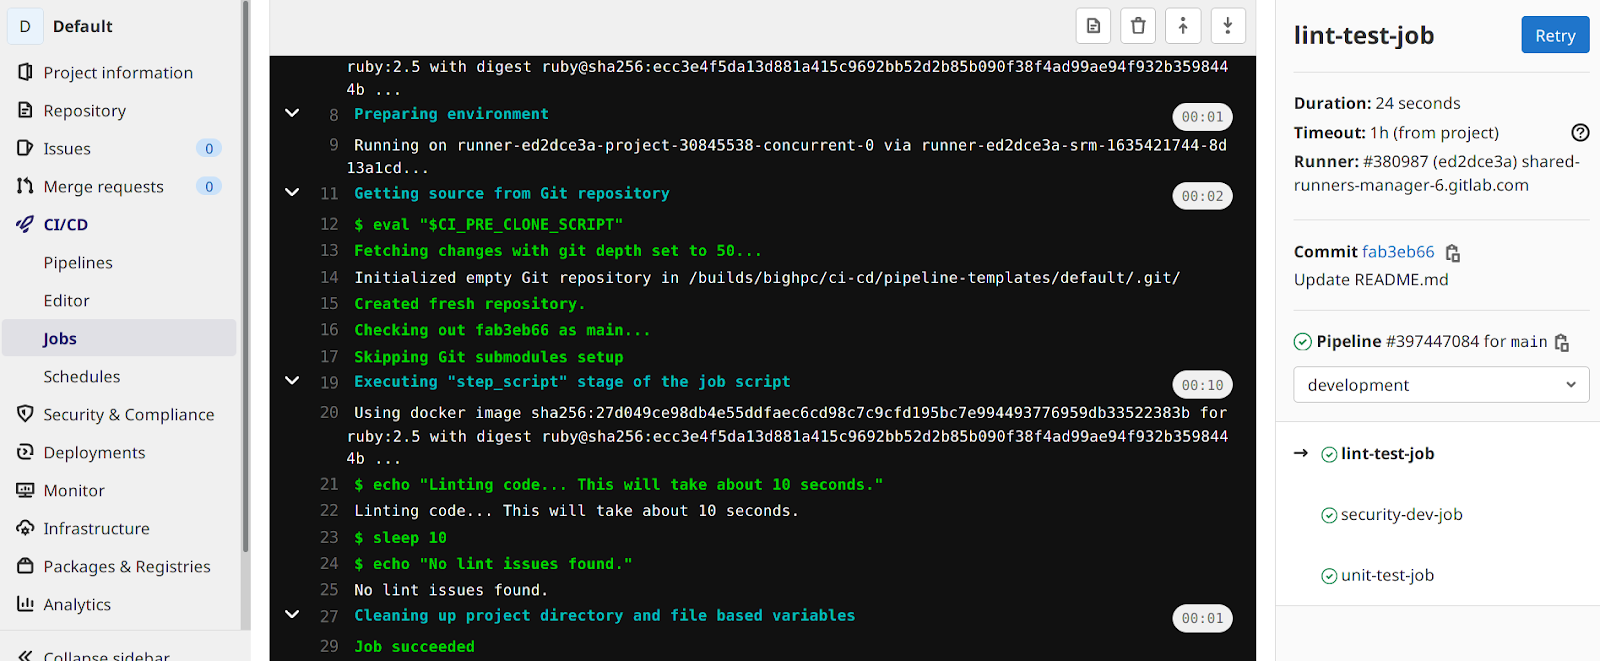Image resolution: width=1600 pixels, height=661 pixels.
Task: Collapse the Cleaning up project directory section
Action: [x=292, y=614]
